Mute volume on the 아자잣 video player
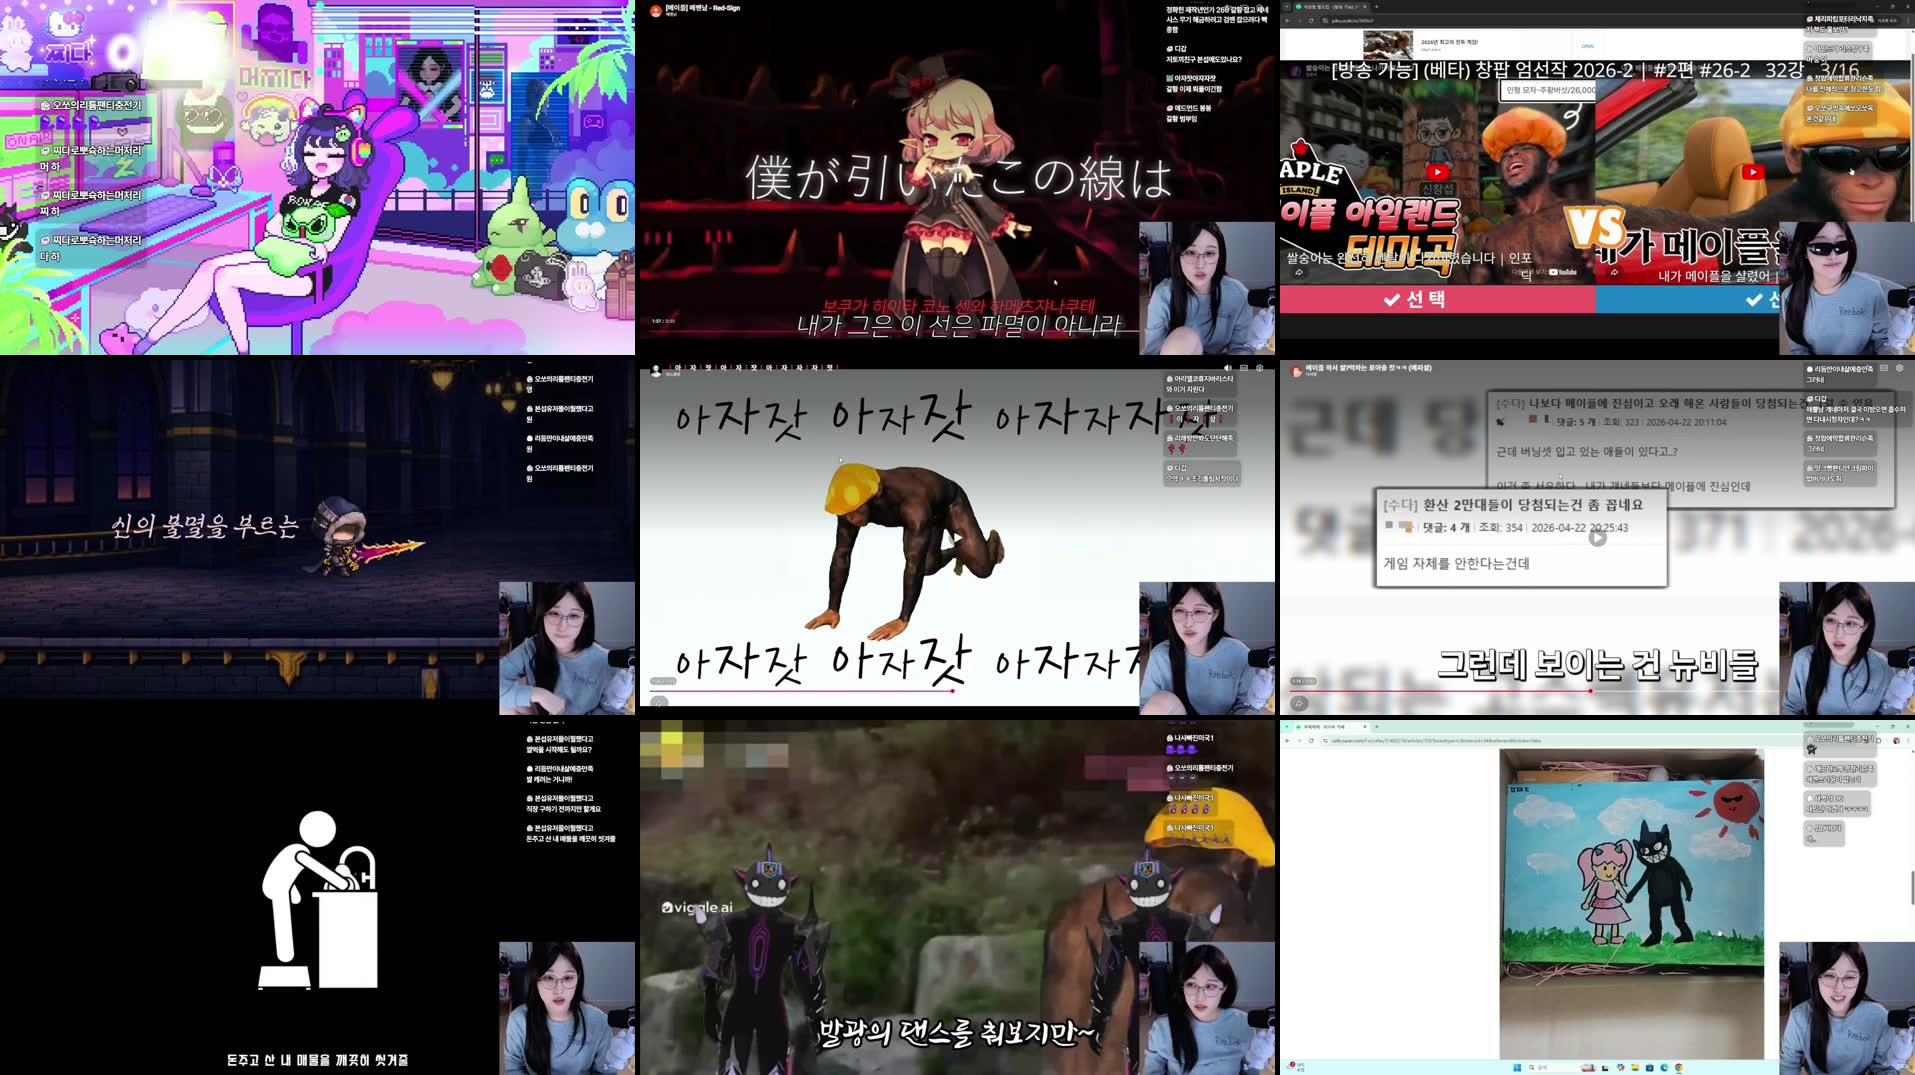The width and height of the screenshot is (1915, 1075). (1229, 367)
